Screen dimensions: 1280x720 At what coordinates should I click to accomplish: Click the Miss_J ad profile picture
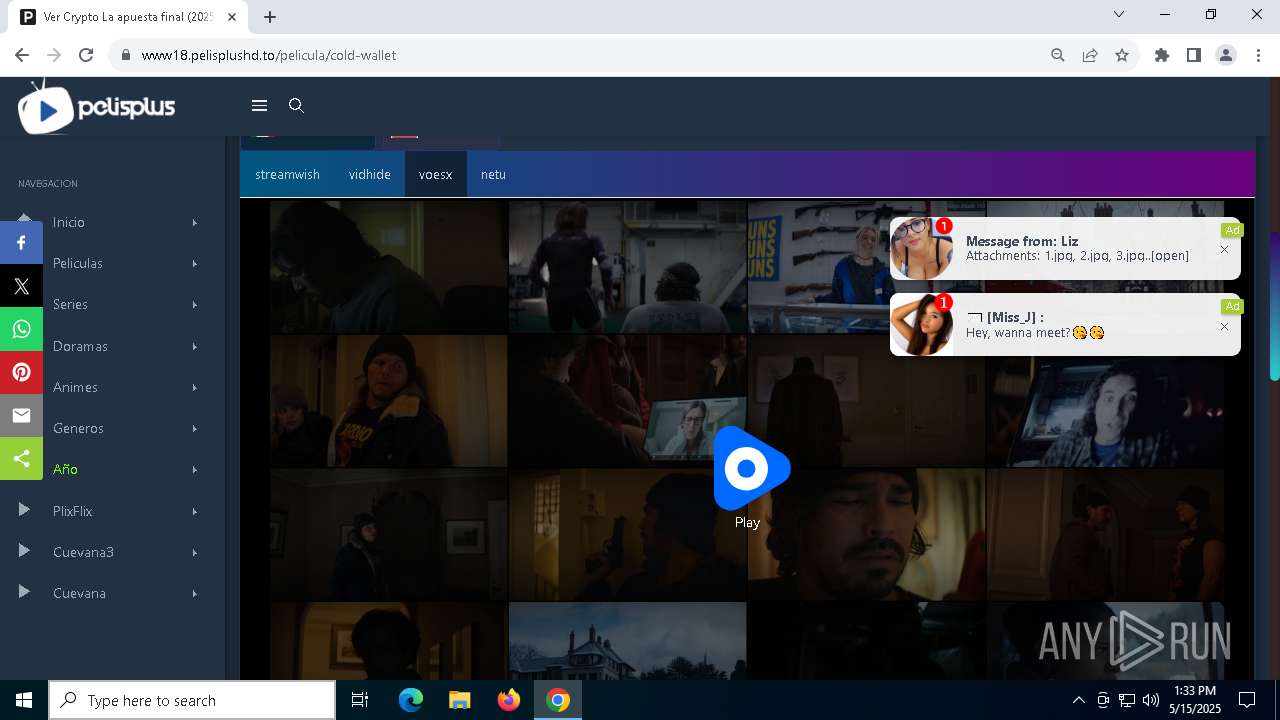922,325
